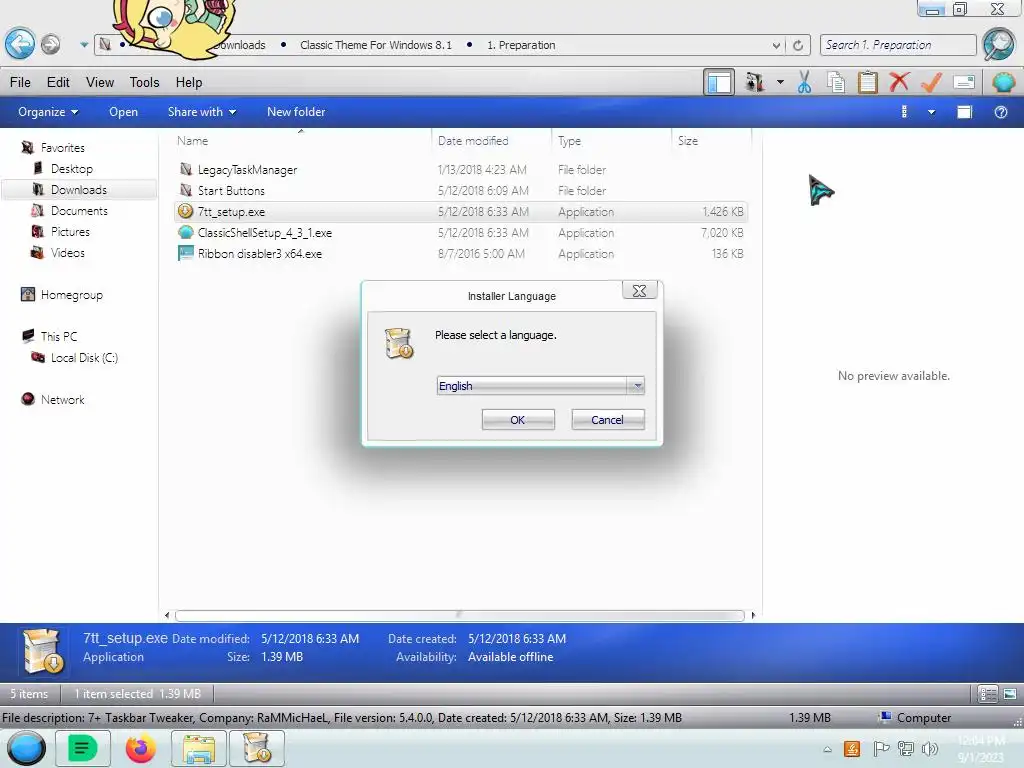The height and width of the screenshot is (768, 1024).
Task: Close the Installer Language dialog
Action: click(639, 291)
